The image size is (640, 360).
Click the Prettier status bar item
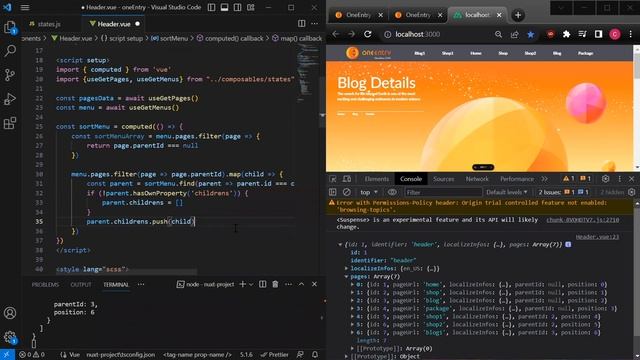click(274, 355)
